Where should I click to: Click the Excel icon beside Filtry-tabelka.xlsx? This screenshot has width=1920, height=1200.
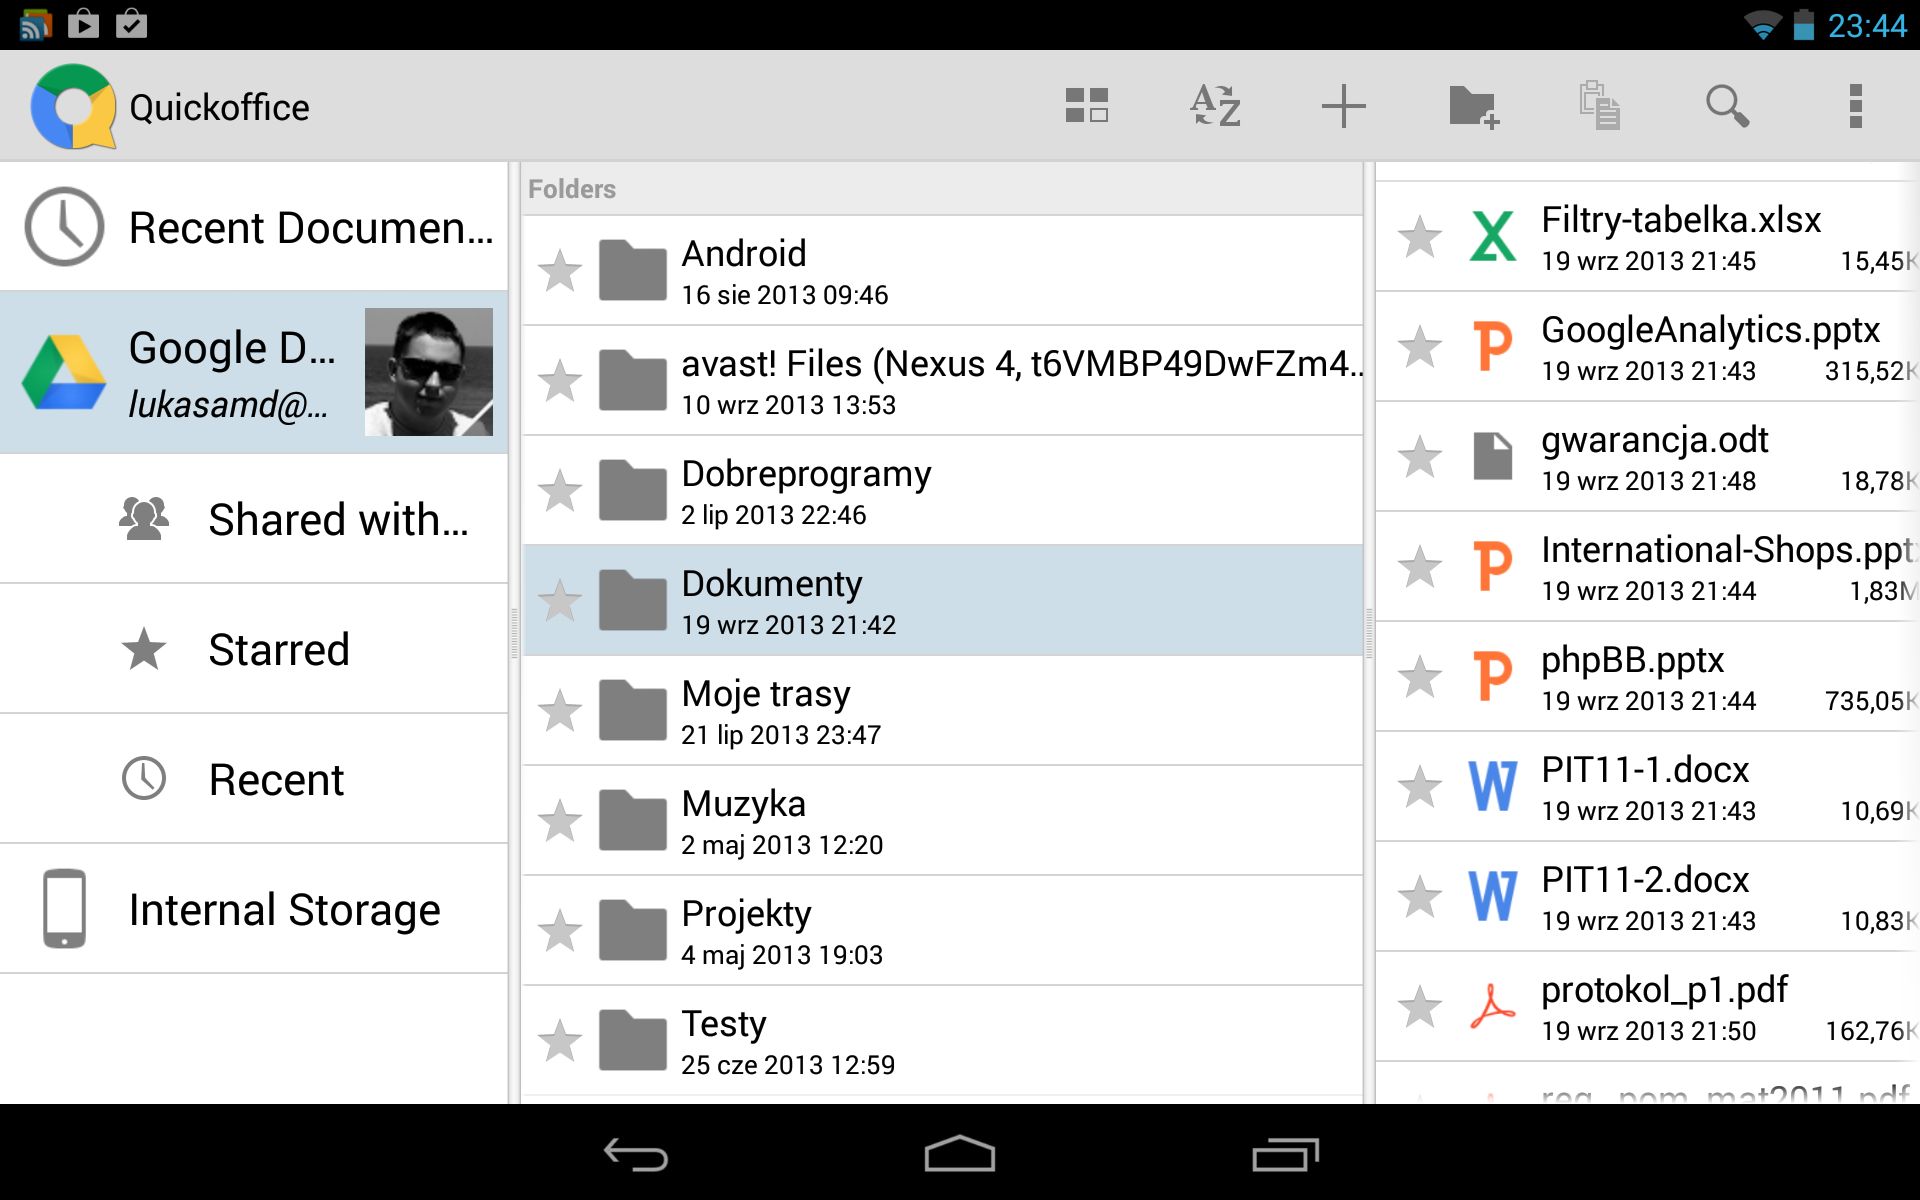(1493, 237)
